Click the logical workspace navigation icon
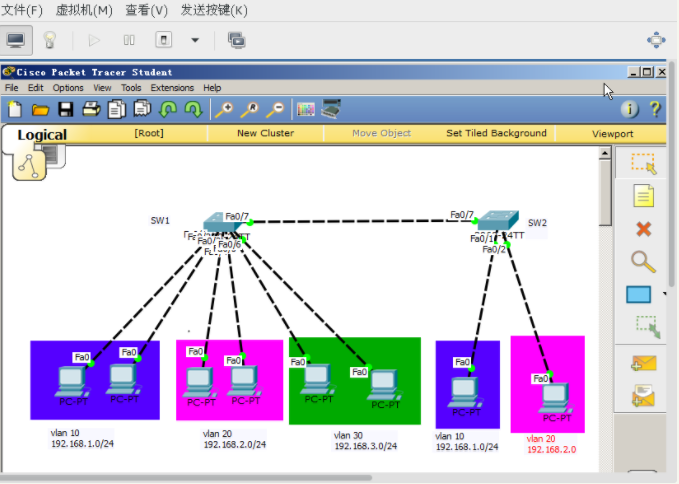 click(x=29, y=165)
